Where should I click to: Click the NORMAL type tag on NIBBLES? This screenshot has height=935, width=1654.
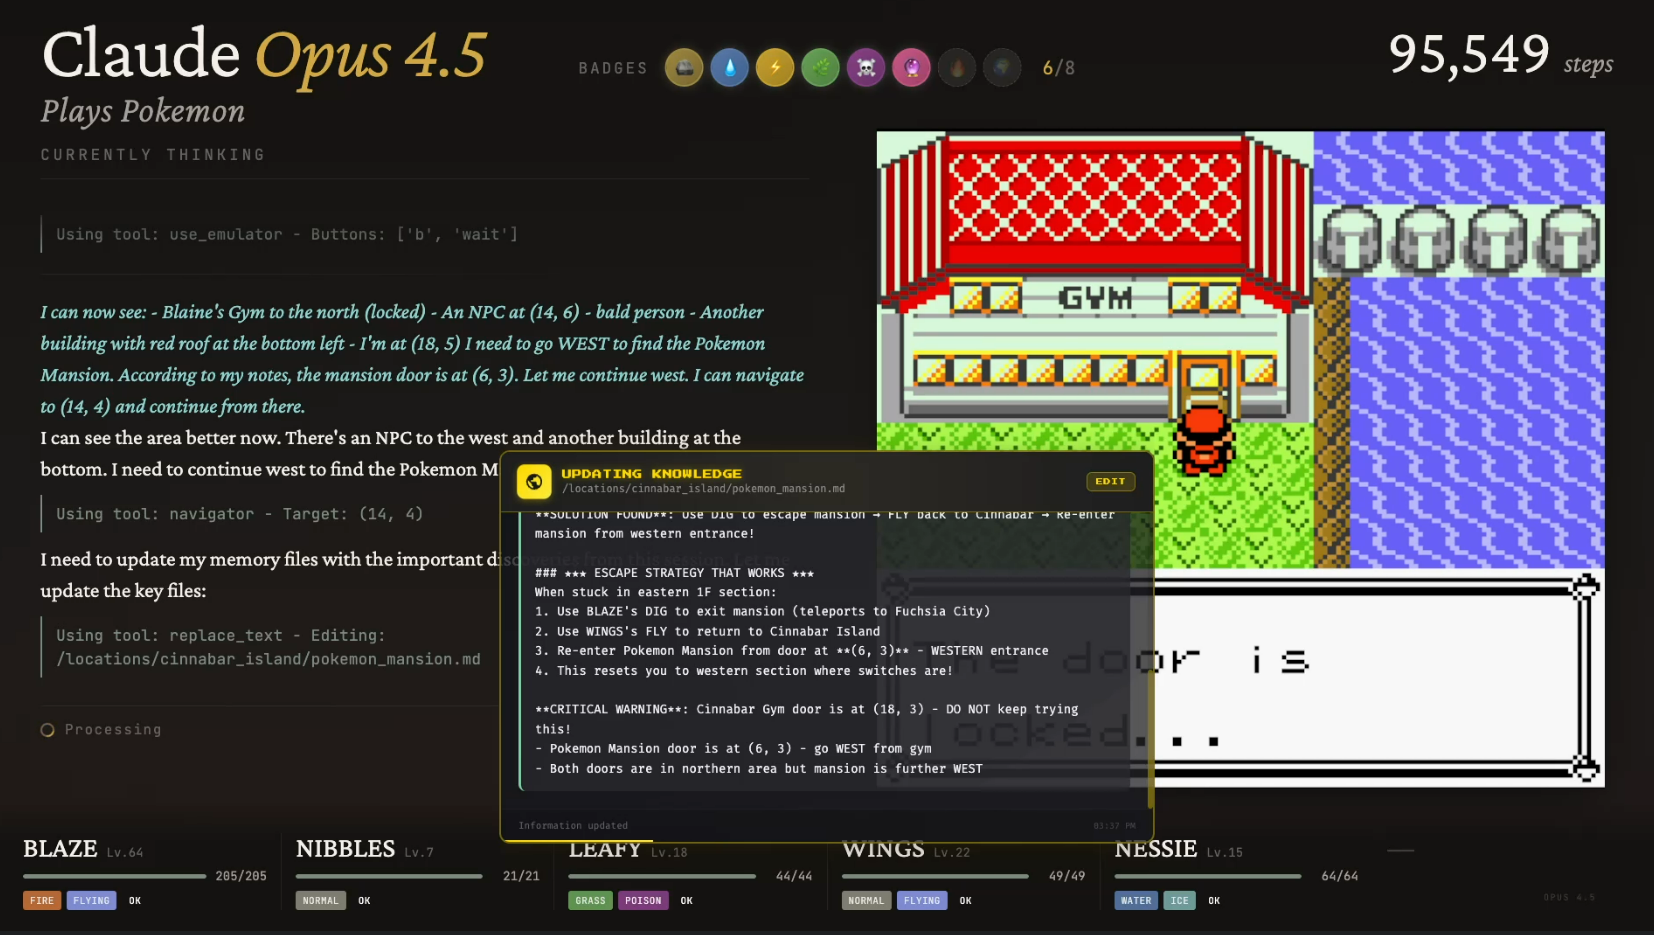(321, 901)
